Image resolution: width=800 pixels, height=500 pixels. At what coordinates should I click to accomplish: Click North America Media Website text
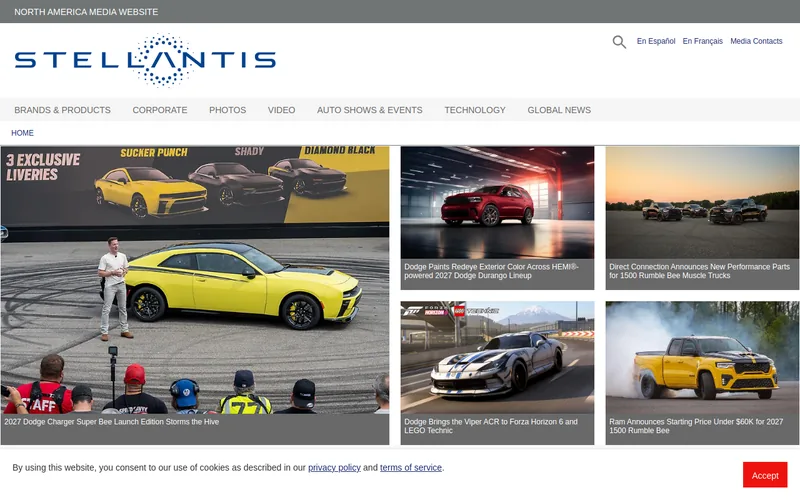click(x=86, y=12)
